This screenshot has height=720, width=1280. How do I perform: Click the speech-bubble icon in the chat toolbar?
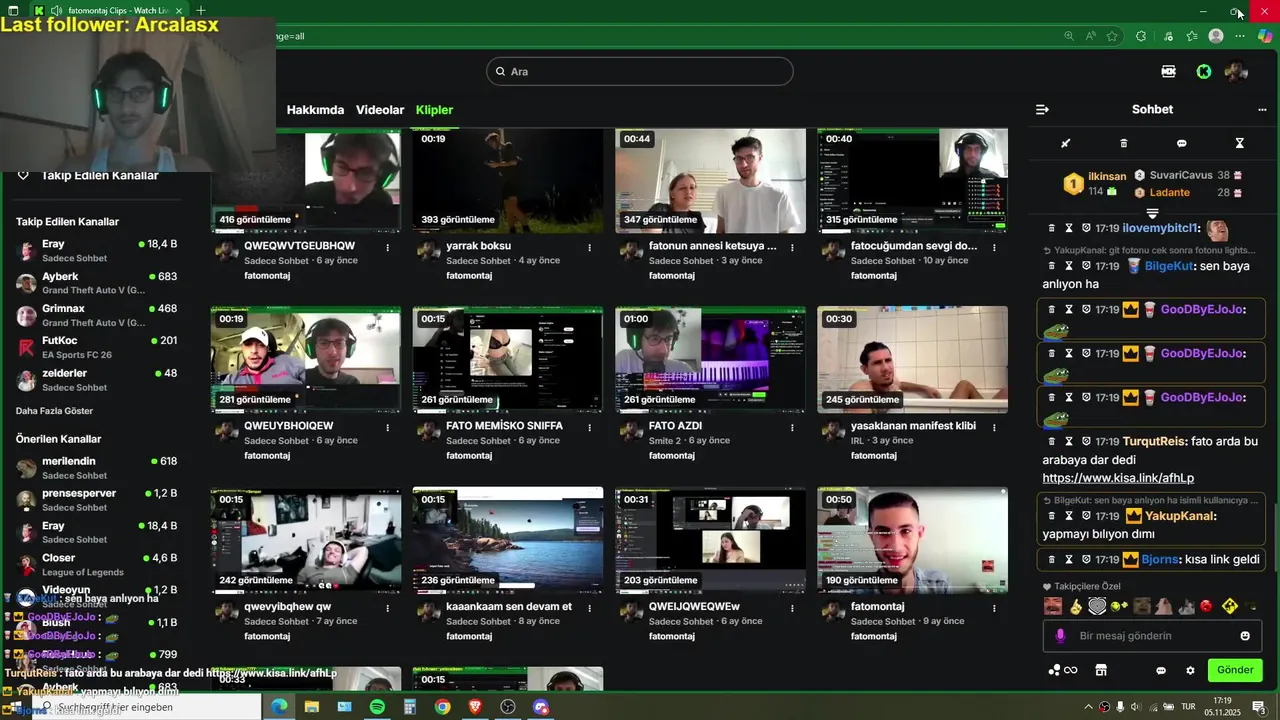(1181, 143)
